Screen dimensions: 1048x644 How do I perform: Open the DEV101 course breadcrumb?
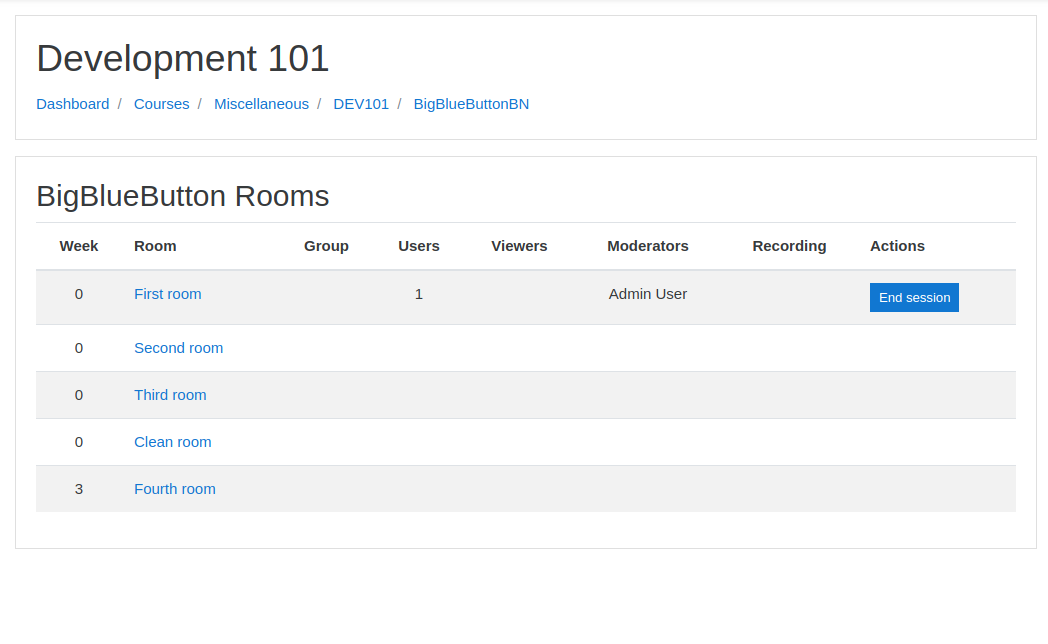pos(361,104)
